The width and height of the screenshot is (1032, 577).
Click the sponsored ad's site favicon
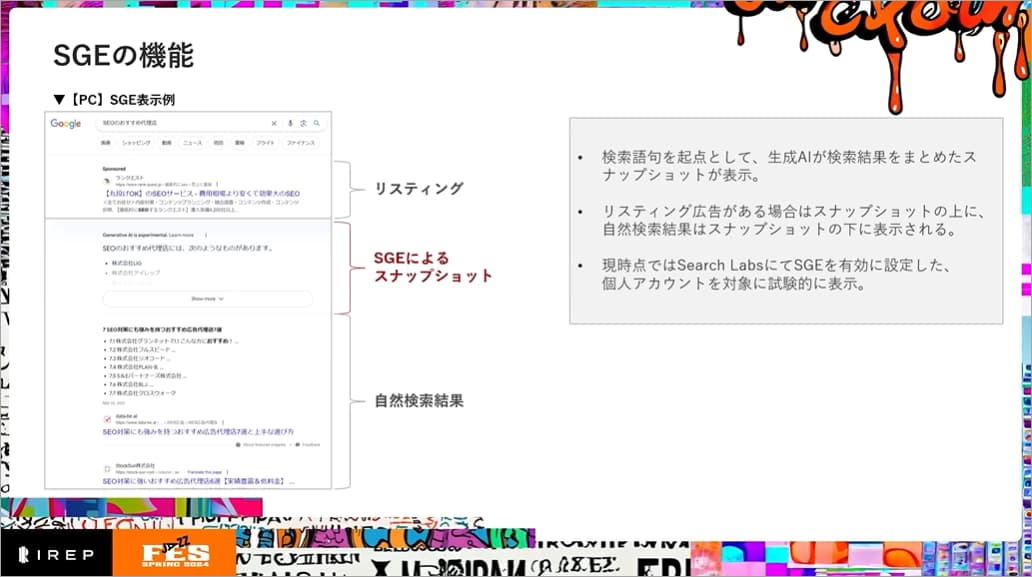107,180
